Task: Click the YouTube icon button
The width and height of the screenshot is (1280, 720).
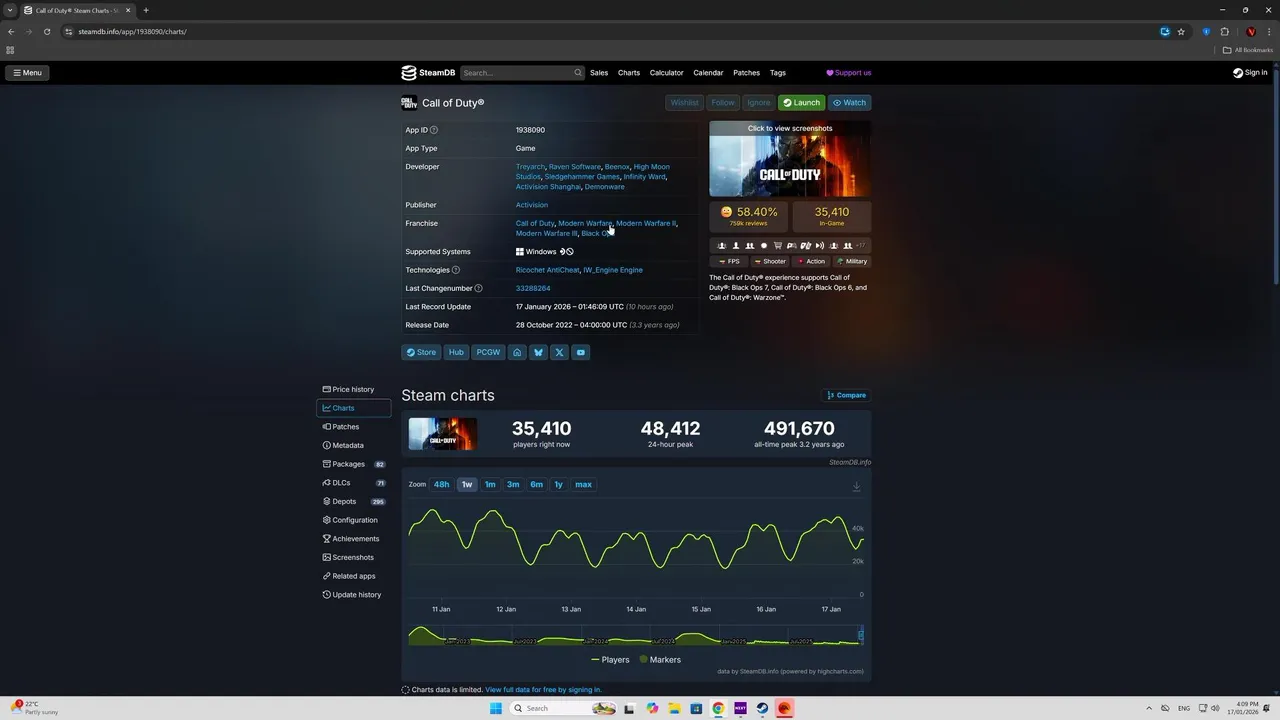Action: 580,352
